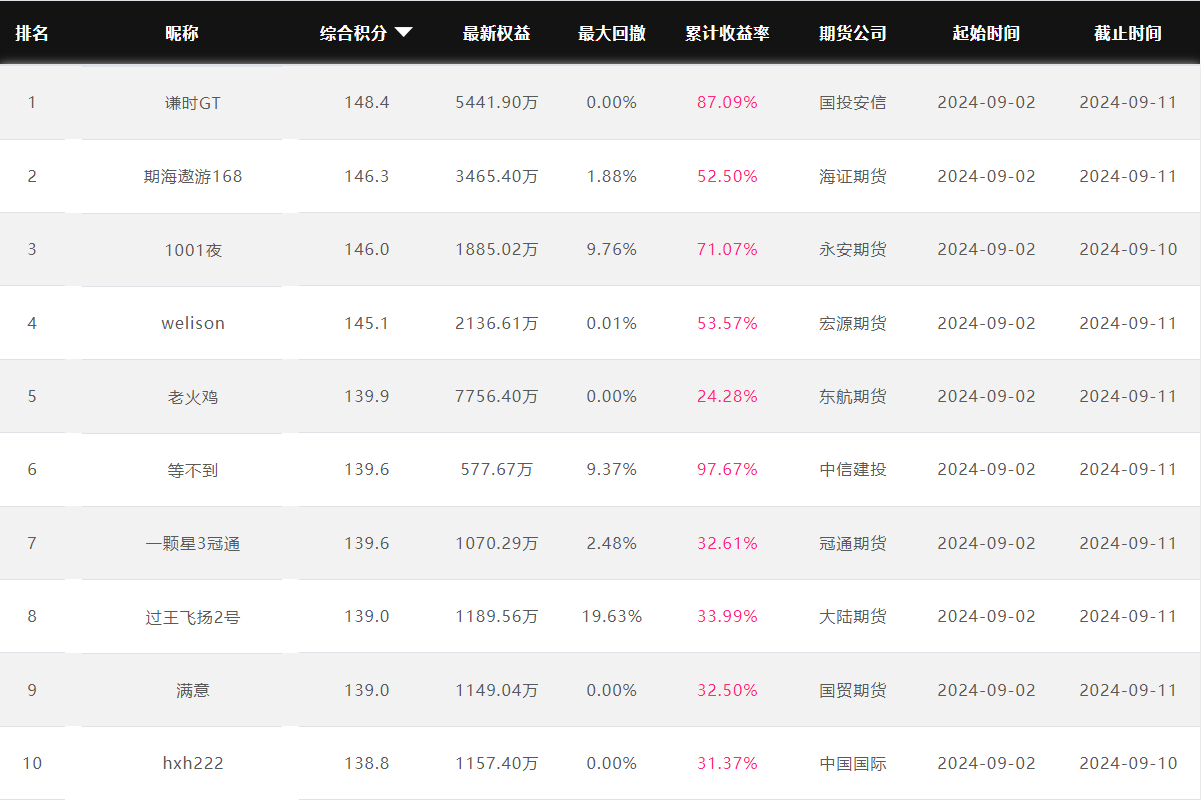Image resolution: width=1201 pixels, height=800 pixels.
Task: Select return rate 97.67%
Action: 727,469
